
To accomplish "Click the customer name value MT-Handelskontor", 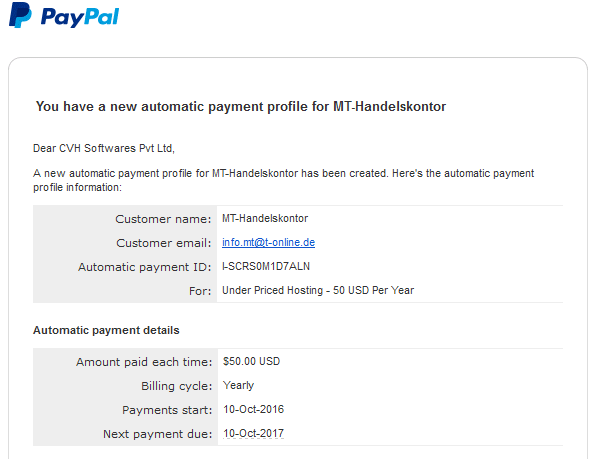I will [x=265, y=218].
